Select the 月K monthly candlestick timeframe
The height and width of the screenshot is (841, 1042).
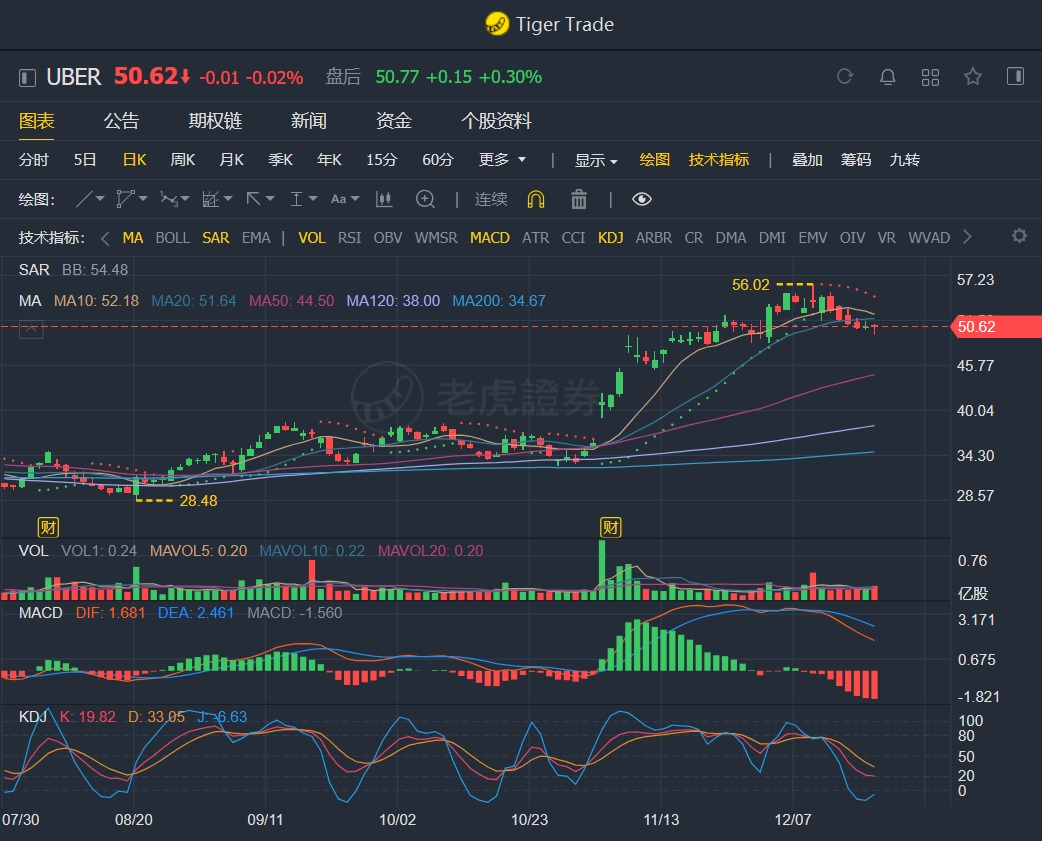232,159
